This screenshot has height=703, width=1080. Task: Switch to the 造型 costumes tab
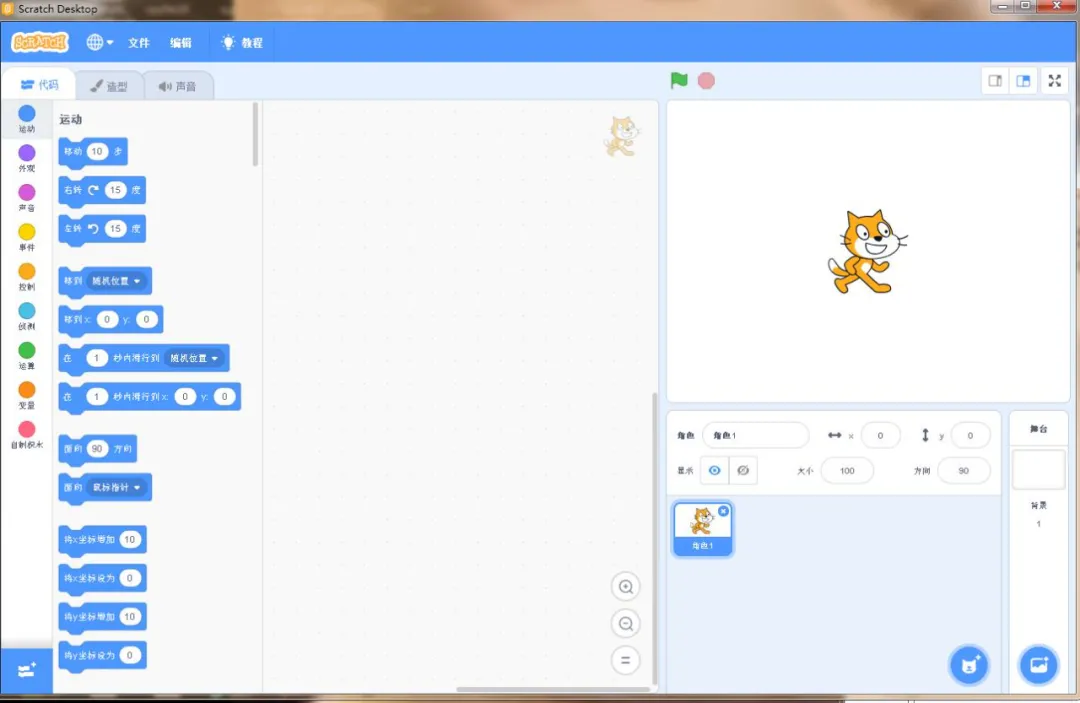pyautogui.click(x=109, y=86)
